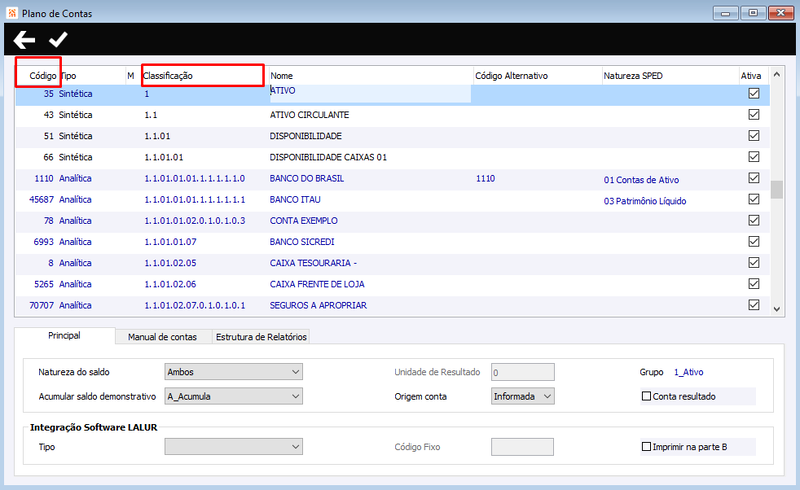Click the scrollbar down arrow

(777, 309)
